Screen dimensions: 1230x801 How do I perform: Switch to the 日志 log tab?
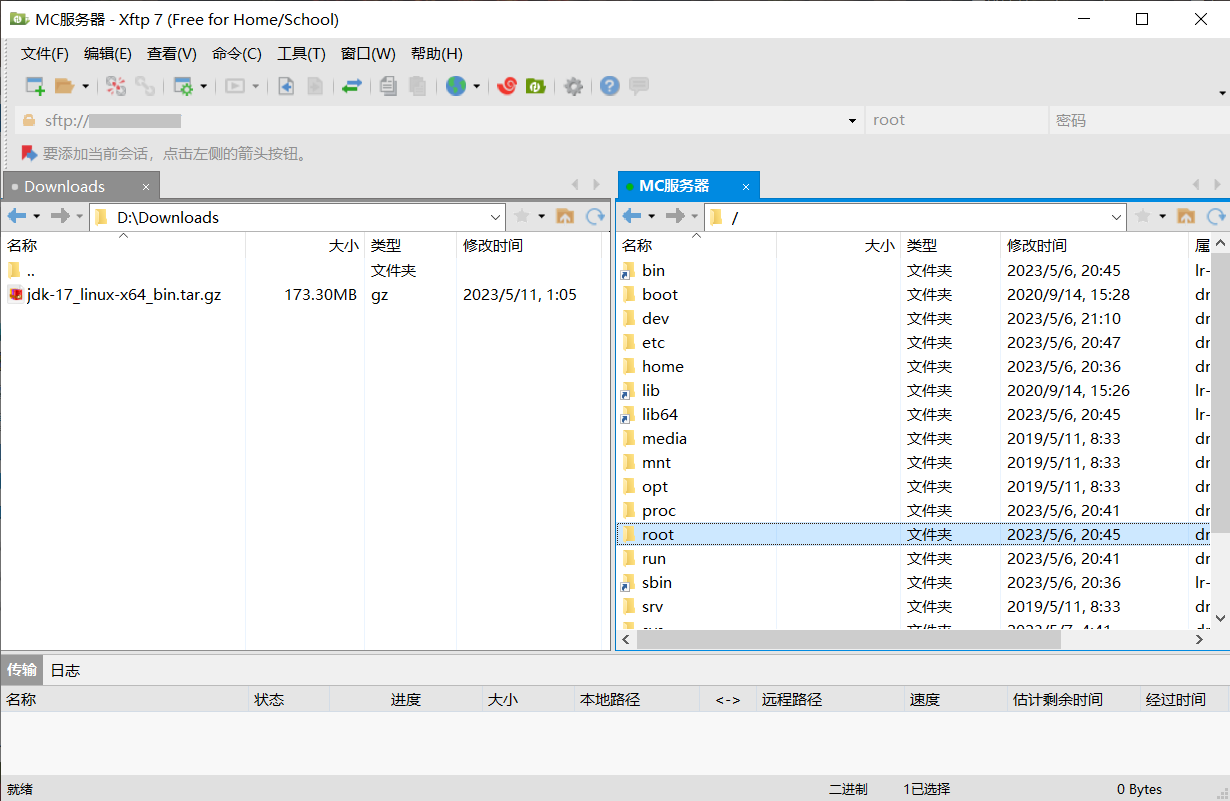[x=65, y=670]
